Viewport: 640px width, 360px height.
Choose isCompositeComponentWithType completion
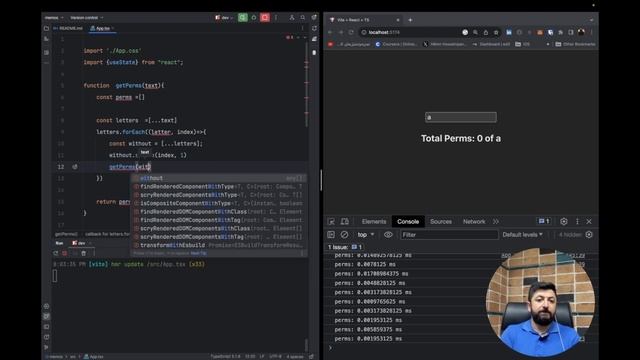(x=218, y=203)
